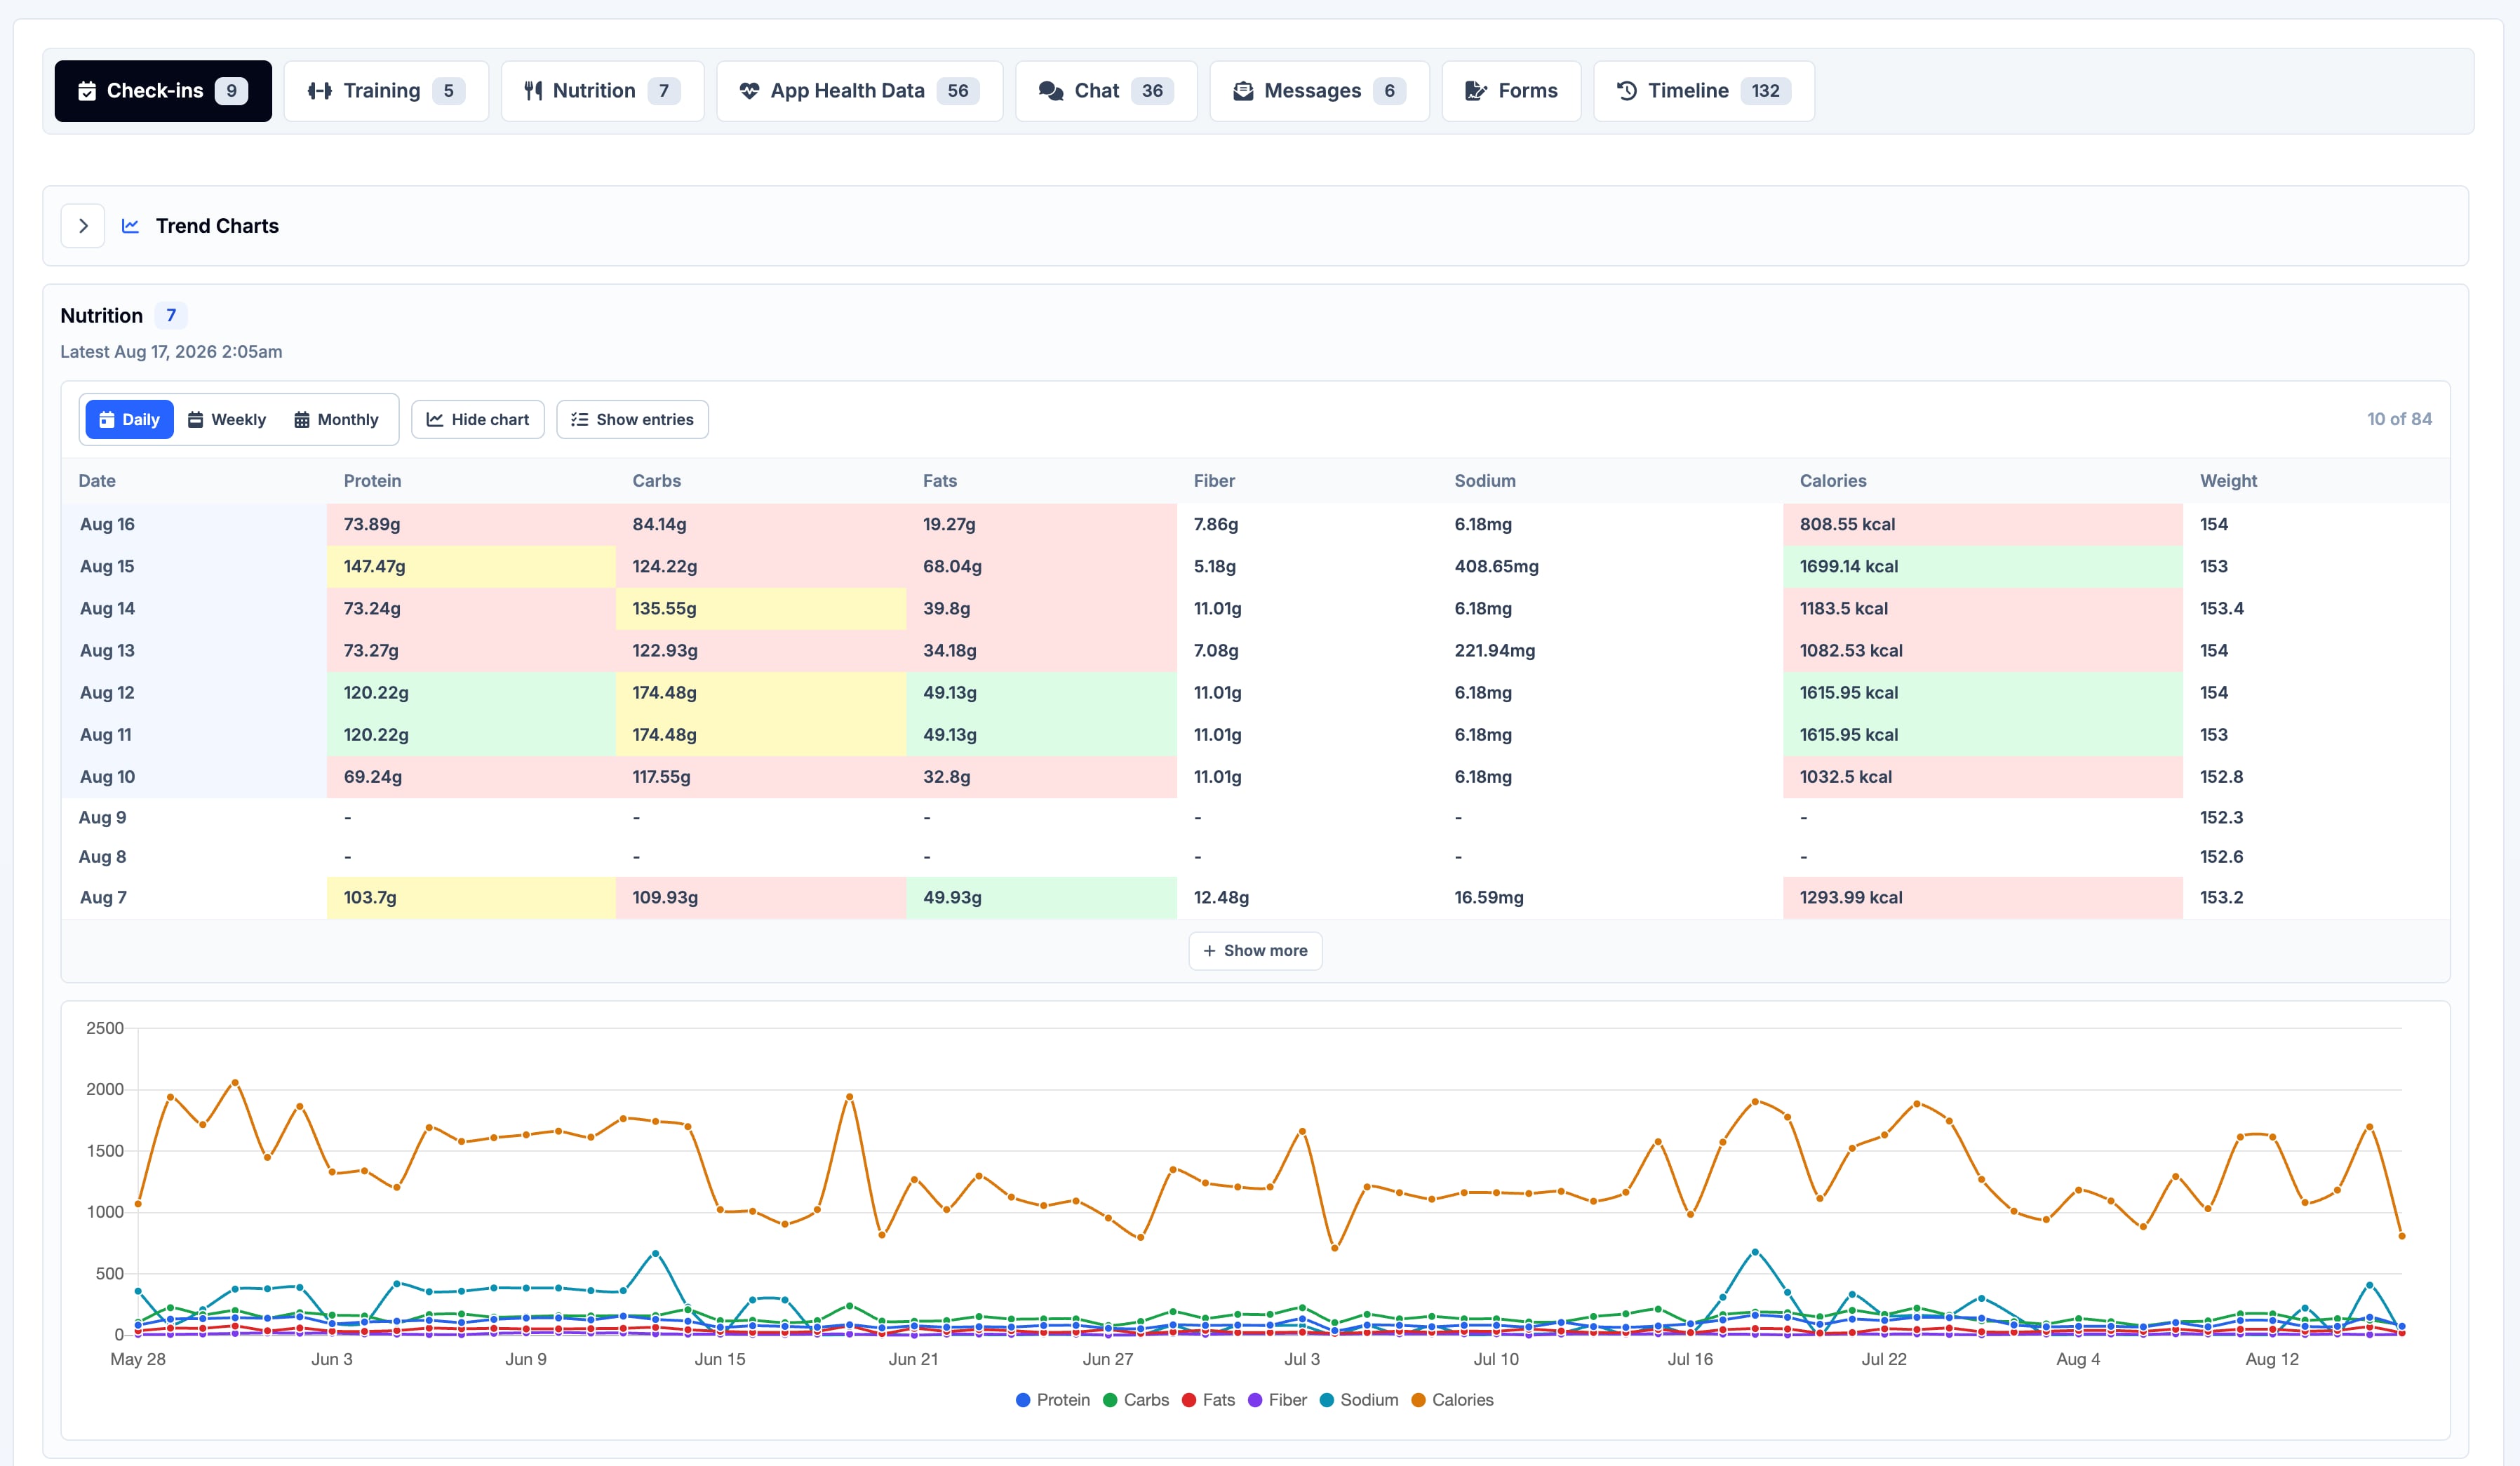2520x1466 pixels.
Task: Switch to Weekly view
Action: click(227, 420)
